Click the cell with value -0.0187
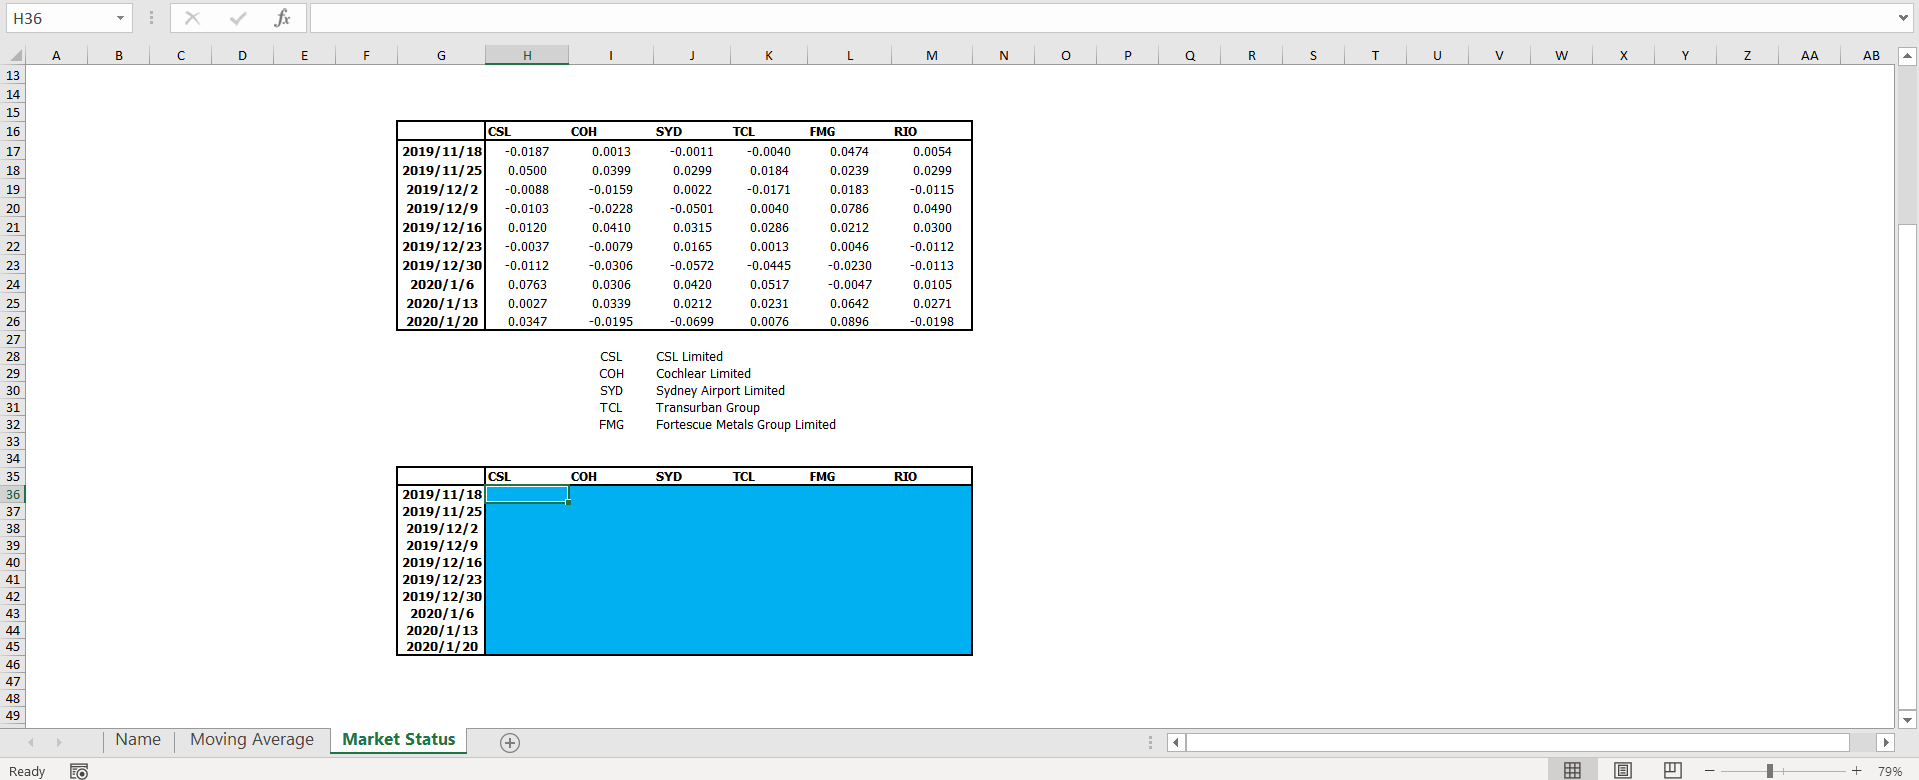This screenshot has height=780, width=1919. pos(527,152)
